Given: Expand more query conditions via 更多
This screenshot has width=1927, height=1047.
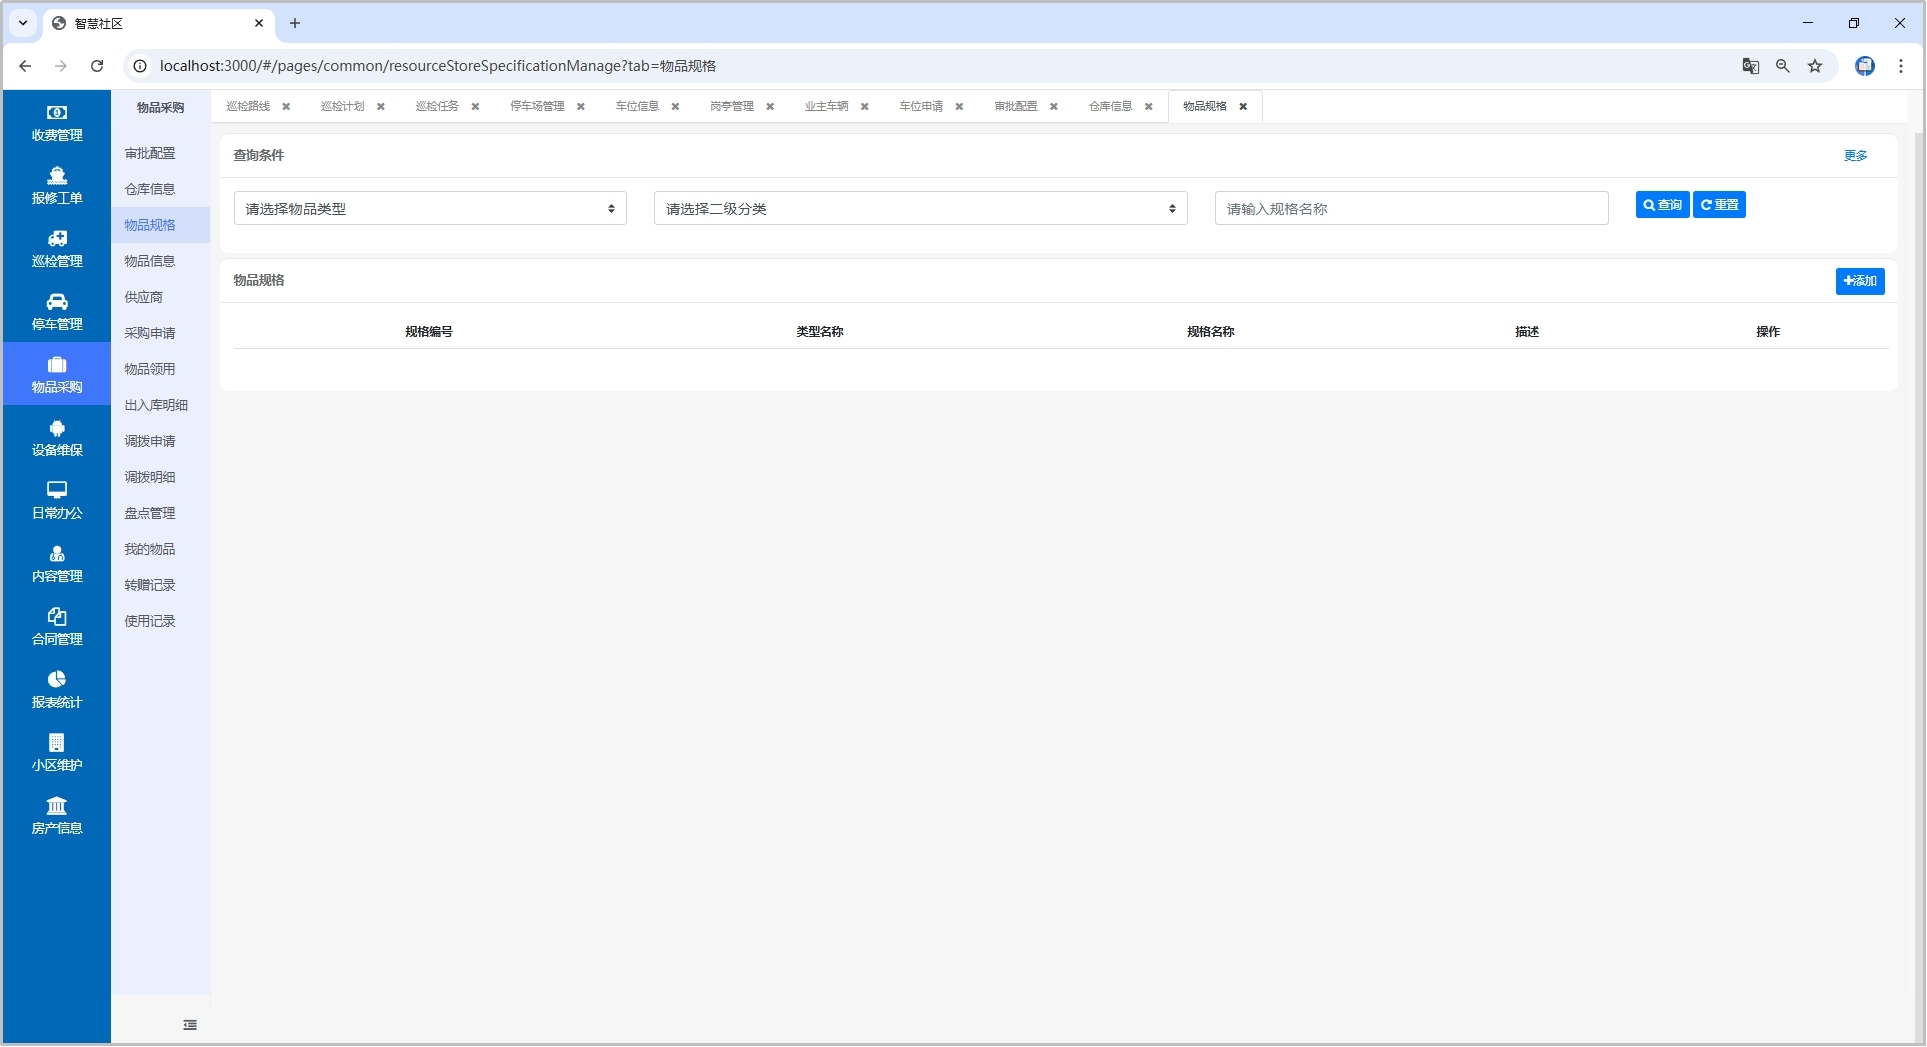Looking at the screenshot, I should [x=1855, y=156].
